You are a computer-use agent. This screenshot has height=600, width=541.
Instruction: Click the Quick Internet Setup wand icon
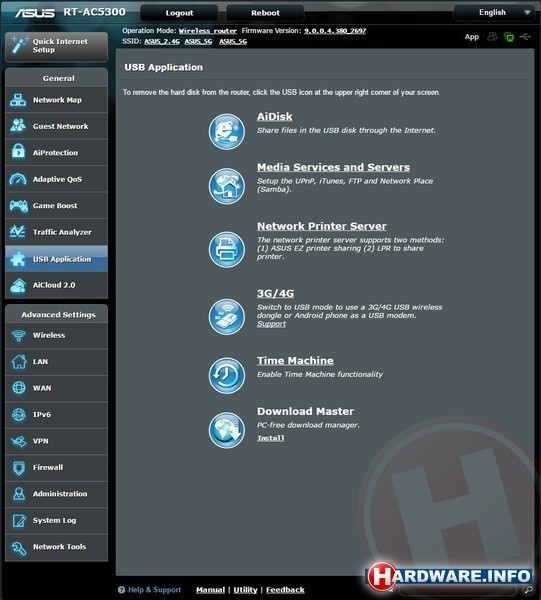point(19,45)
